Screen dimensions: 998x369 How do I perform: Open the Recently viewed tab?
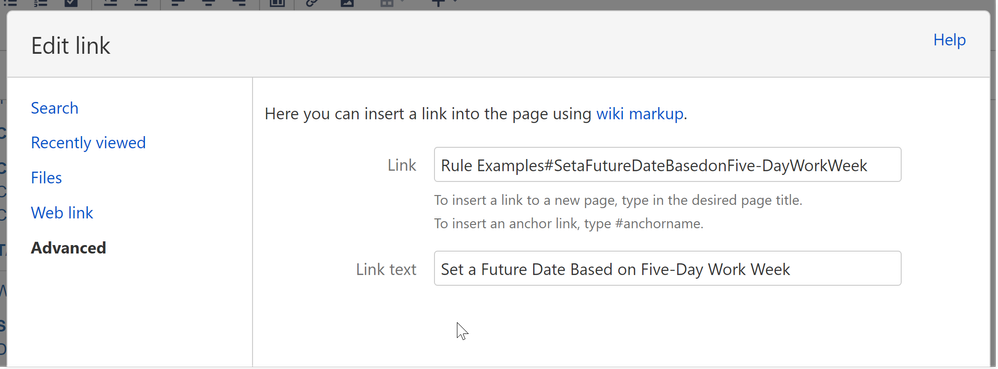(x=88, y=143)
